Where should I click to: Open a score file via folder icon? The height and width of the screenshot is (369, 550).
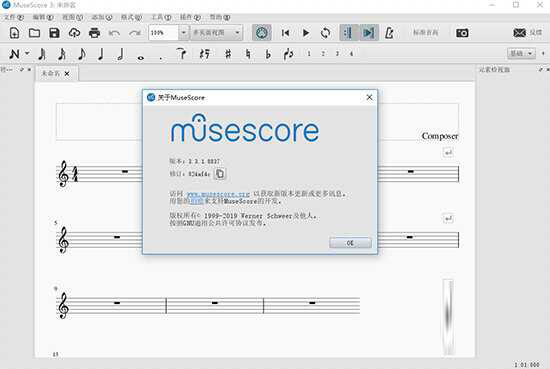[x=34, y=33]
